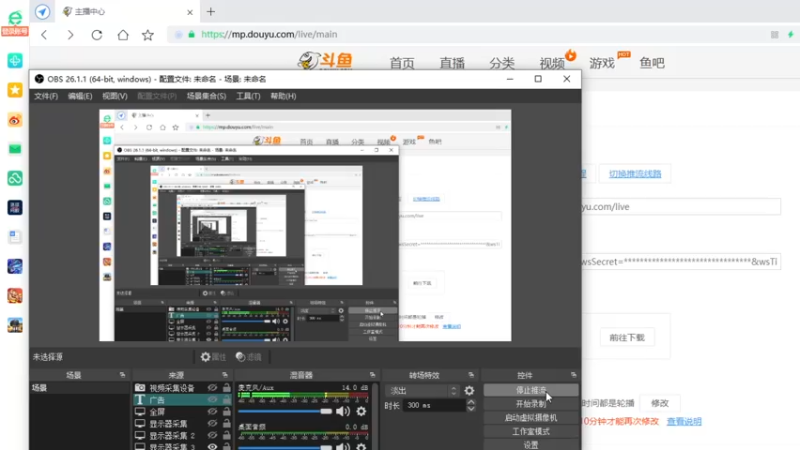Open 桌面音频 mixer settings gear
Image resolution: width=800 pixels, height=450 pixels.
click(x=361, y=447)
